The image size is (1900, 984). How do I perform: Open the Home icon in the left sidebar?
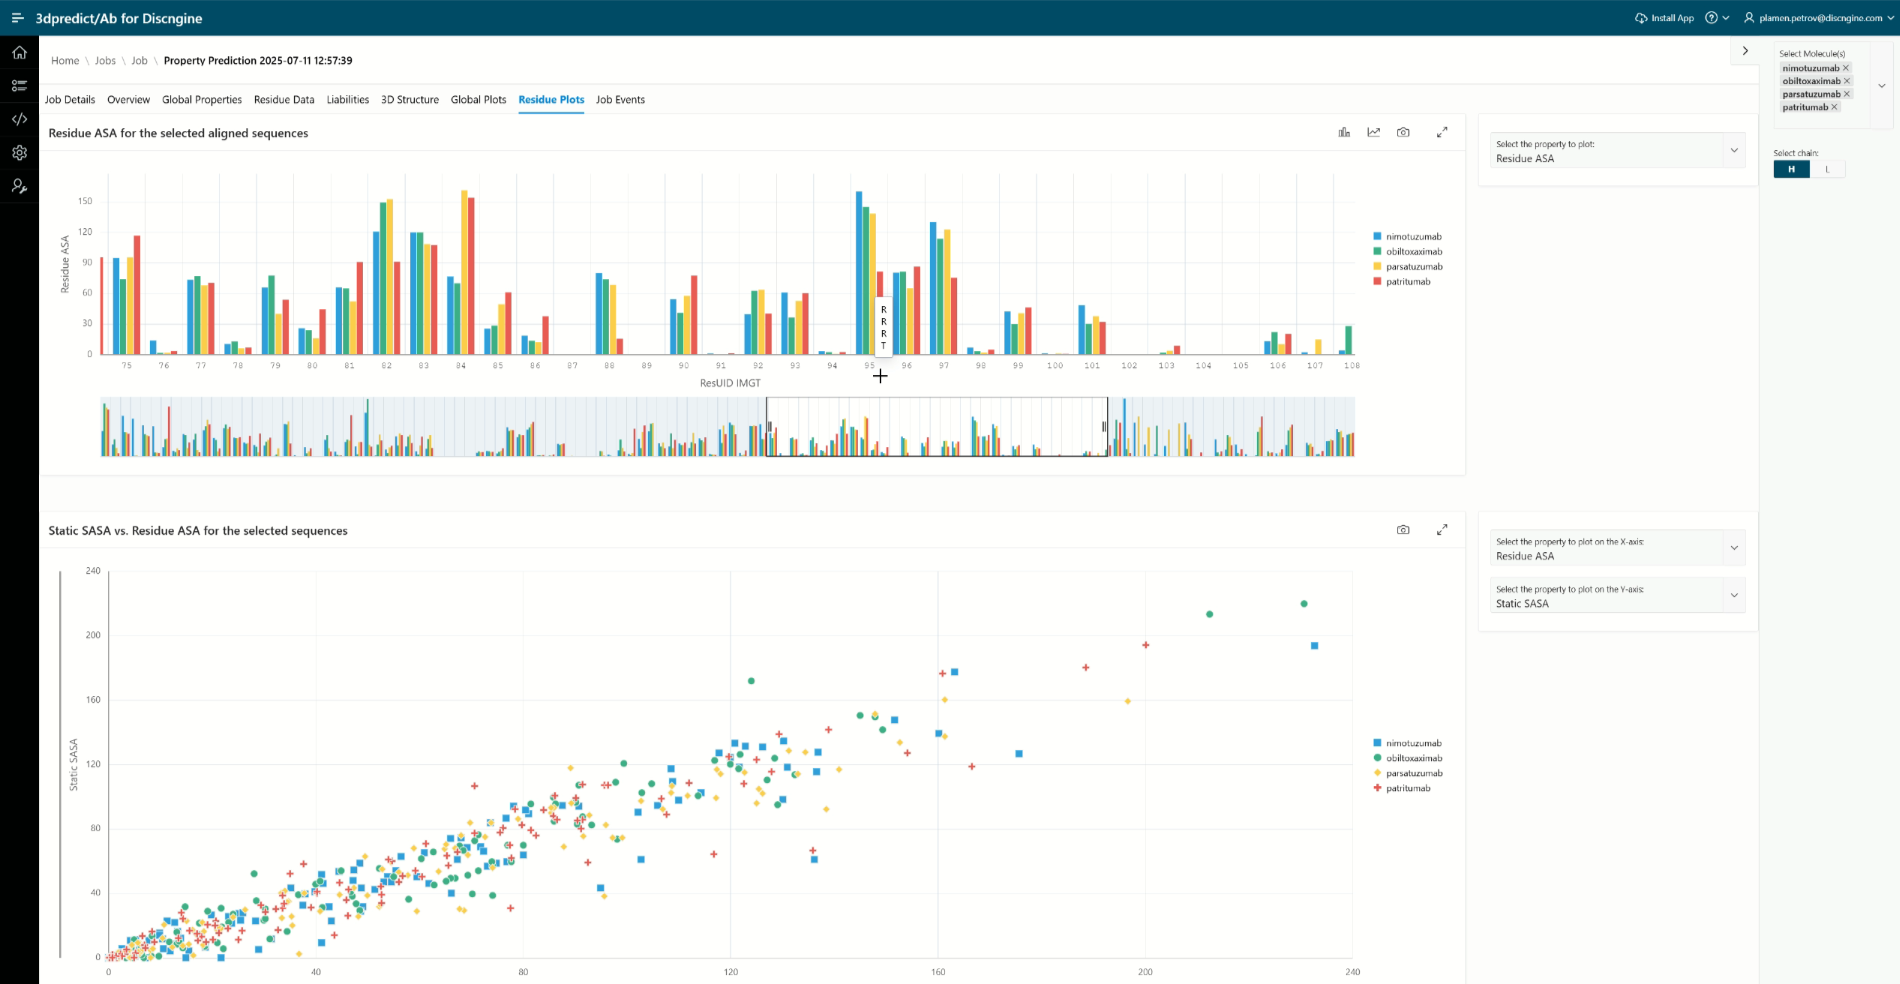click(19, 52)
